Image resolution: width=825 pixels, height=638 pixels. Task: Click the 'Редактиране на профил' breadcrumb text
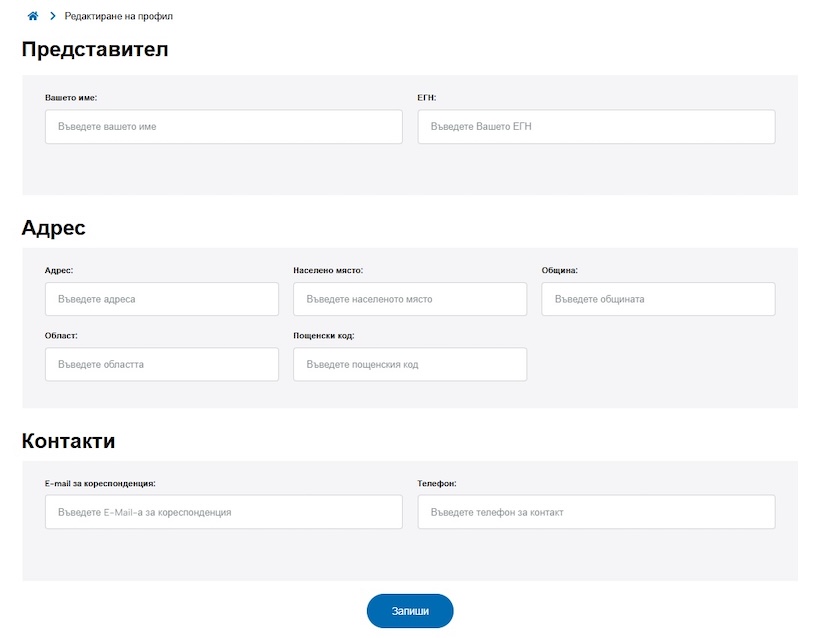coord(119,17)
